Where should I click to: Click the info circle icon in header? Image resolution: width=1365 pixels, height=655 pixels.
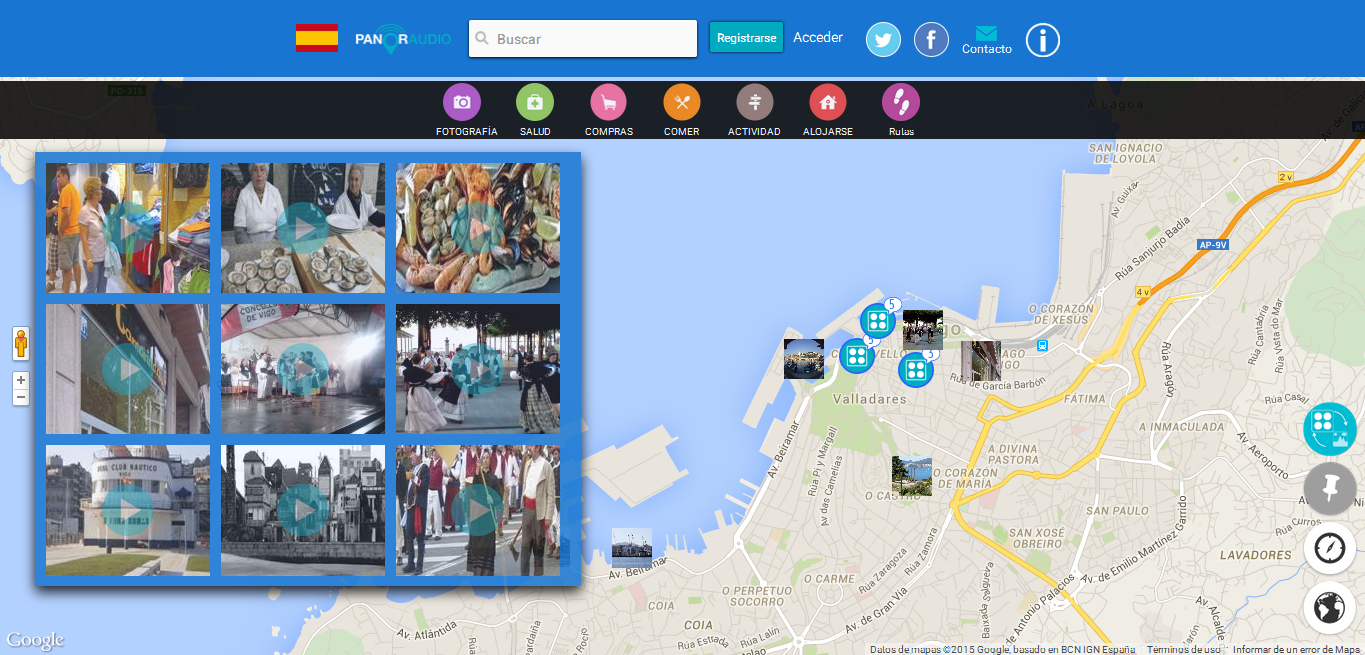[x=1042, y=40]
